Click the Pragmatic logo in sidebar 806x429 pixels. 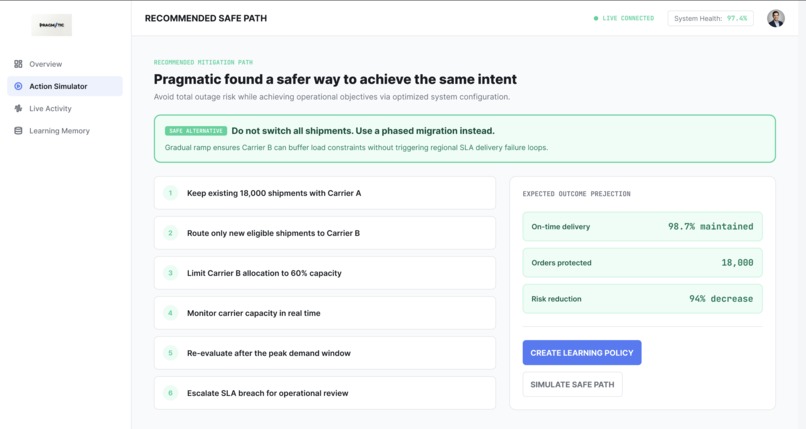tap(51, 25)
